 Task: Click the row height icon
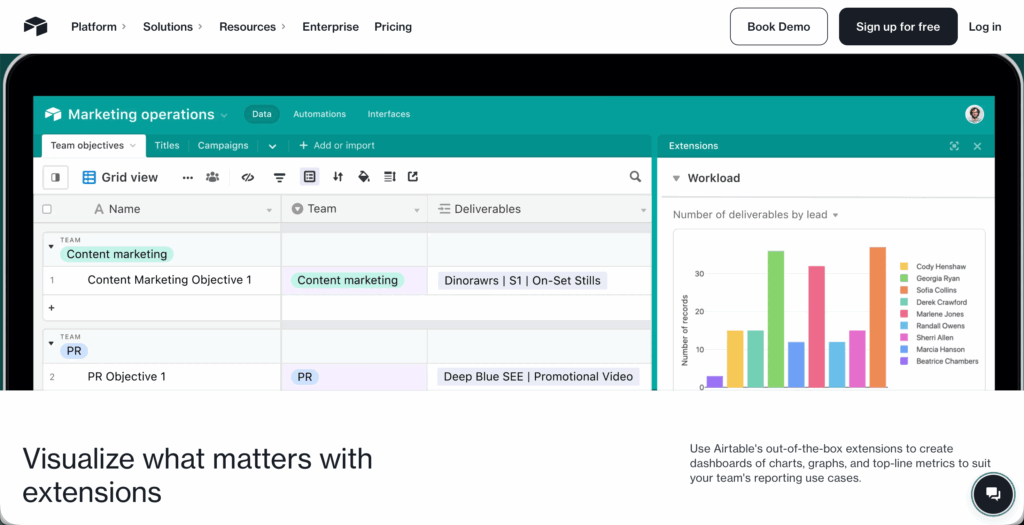(x=390, y=177)
